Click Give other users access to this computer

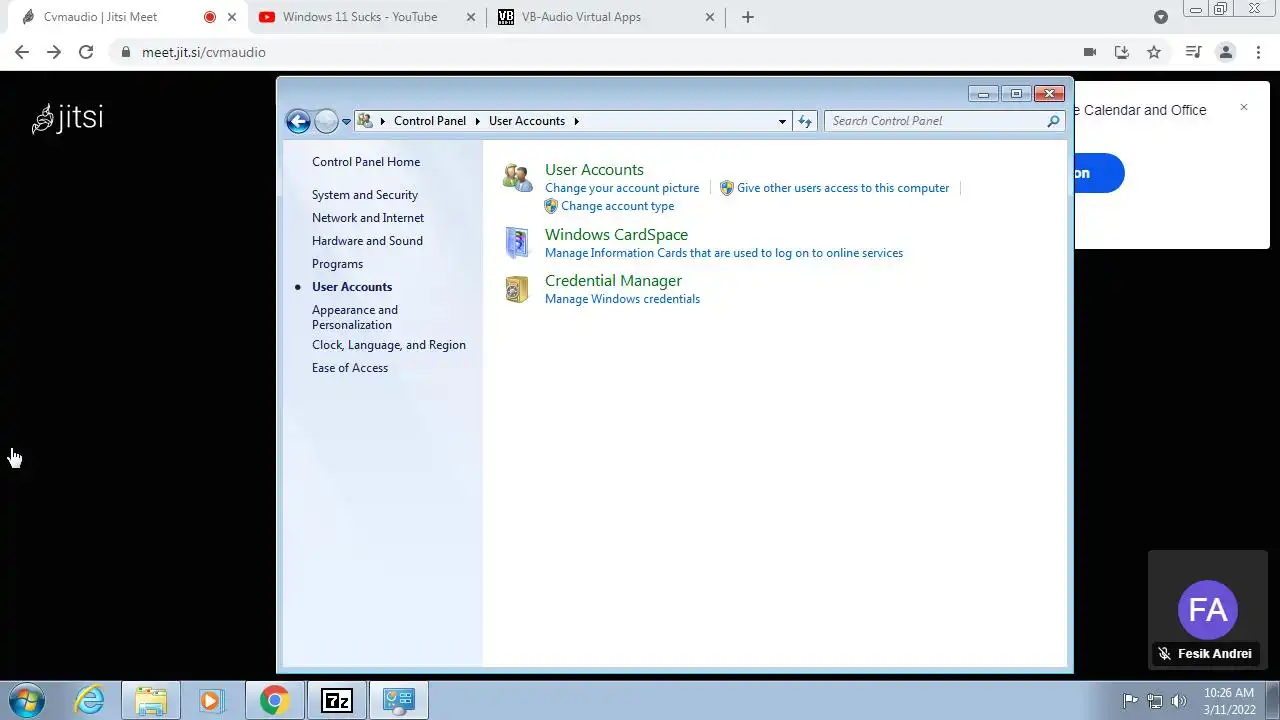coord(843,188)
